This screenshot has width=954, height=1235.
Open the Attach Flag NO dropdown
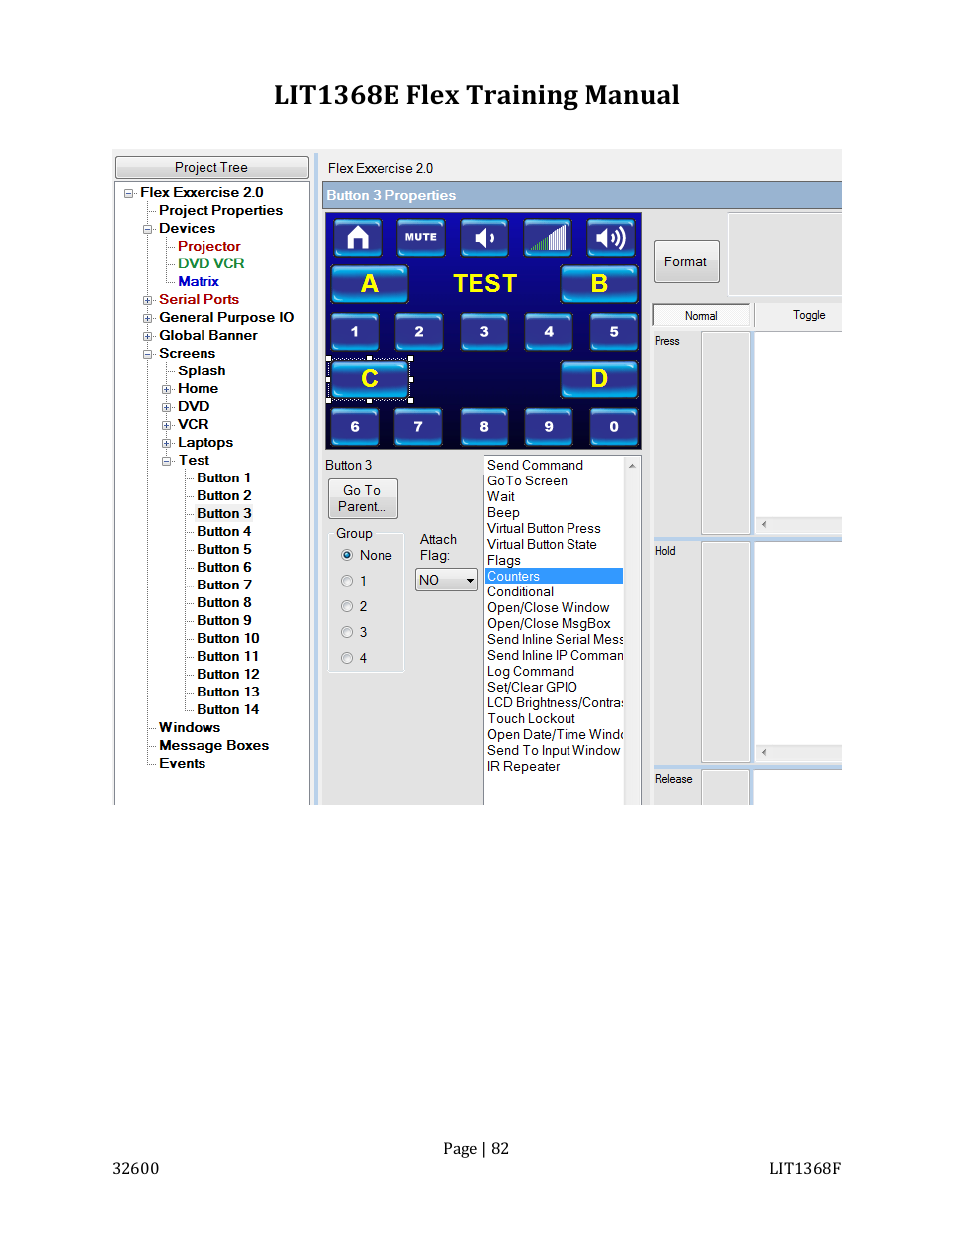[x=447, y=580]
